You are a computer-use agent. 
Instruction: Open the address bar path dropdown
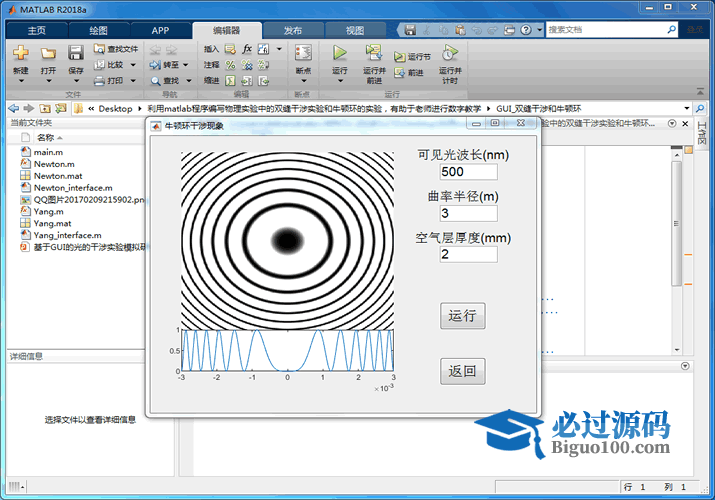click(x=687, y=108)
